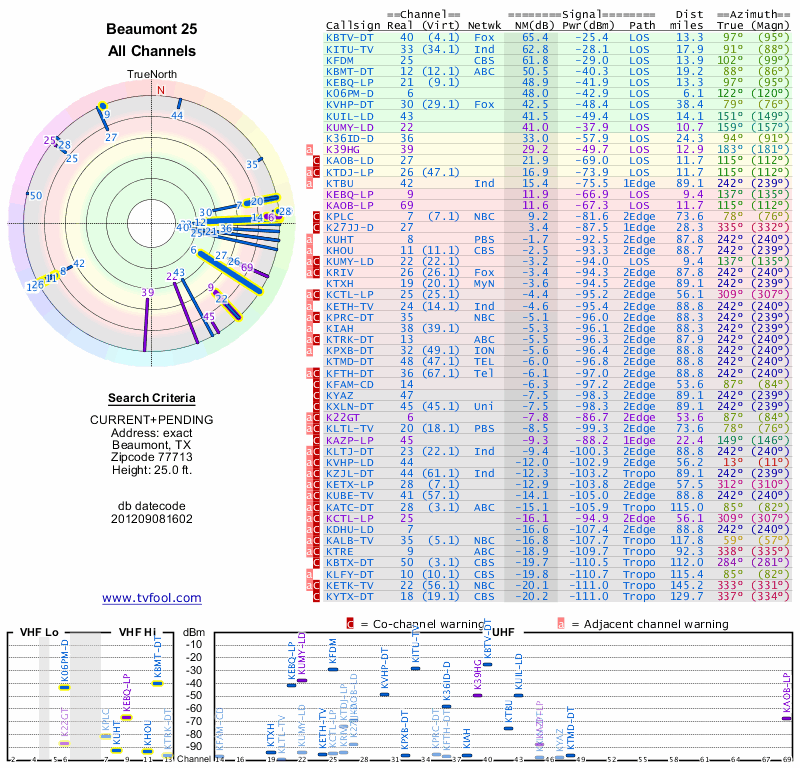Screen dimensions: 800x768
Task: Click KTMD-DT callsign in the table
Action: click(x=350, y=362)
